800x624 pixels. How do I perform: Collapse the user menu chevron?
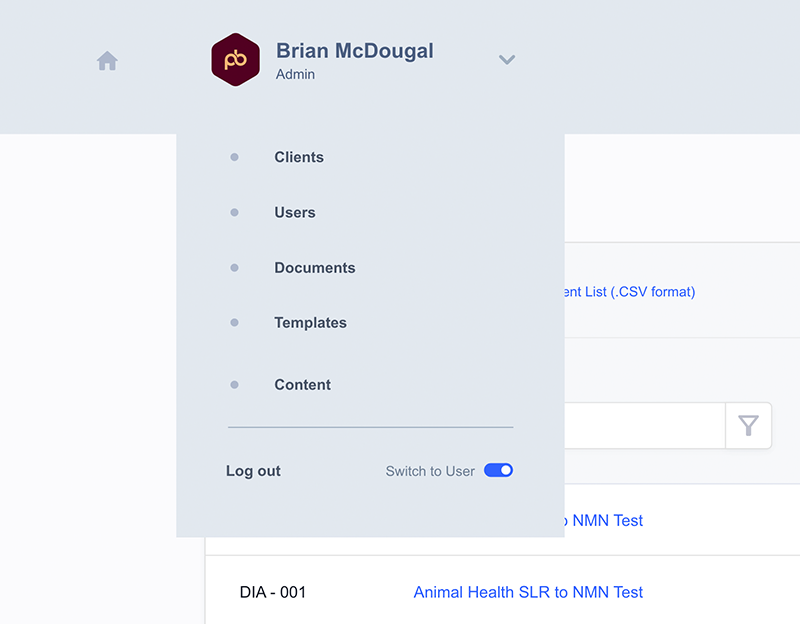click(507, 60)
